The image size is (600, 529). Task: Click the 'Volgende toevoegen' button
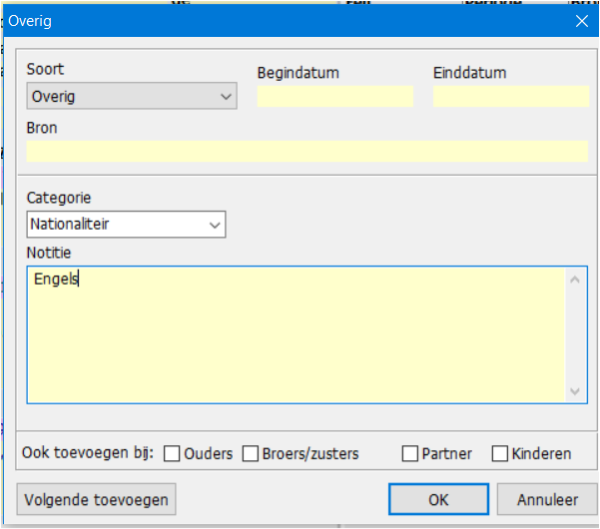[97, 498]
